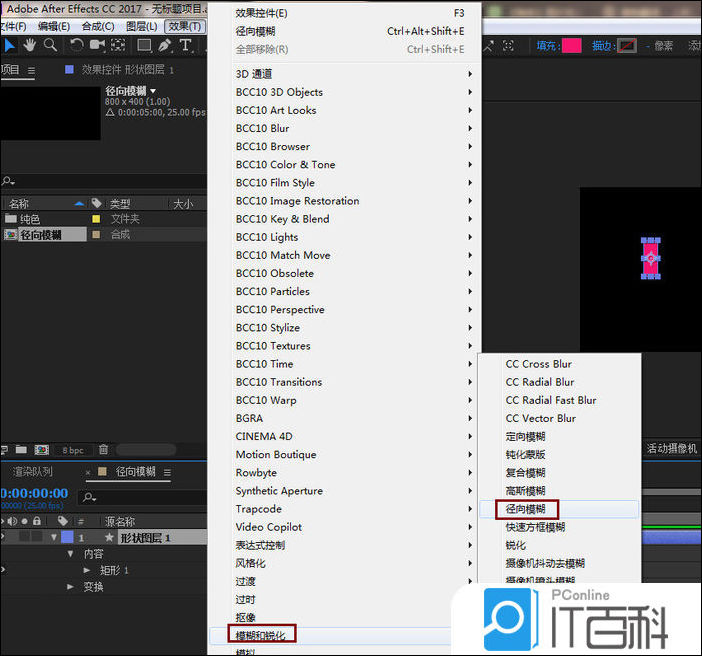Open 径向模糊 composition name dropdown

[153, 91]
